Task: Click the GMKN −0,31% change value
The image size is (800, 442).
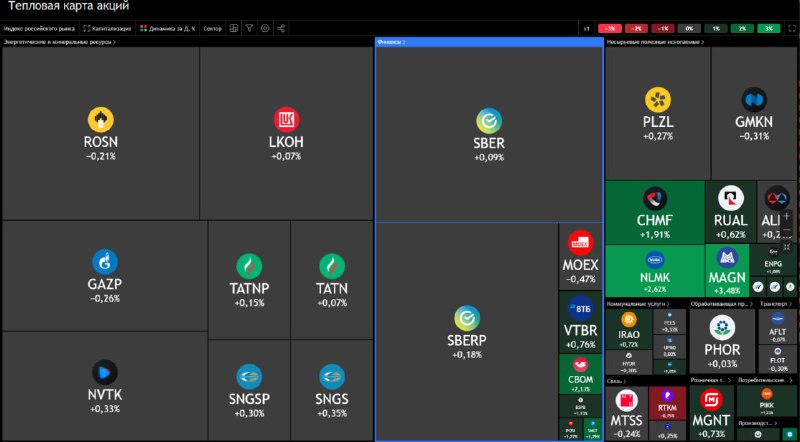Action: [x=754, y=136]
